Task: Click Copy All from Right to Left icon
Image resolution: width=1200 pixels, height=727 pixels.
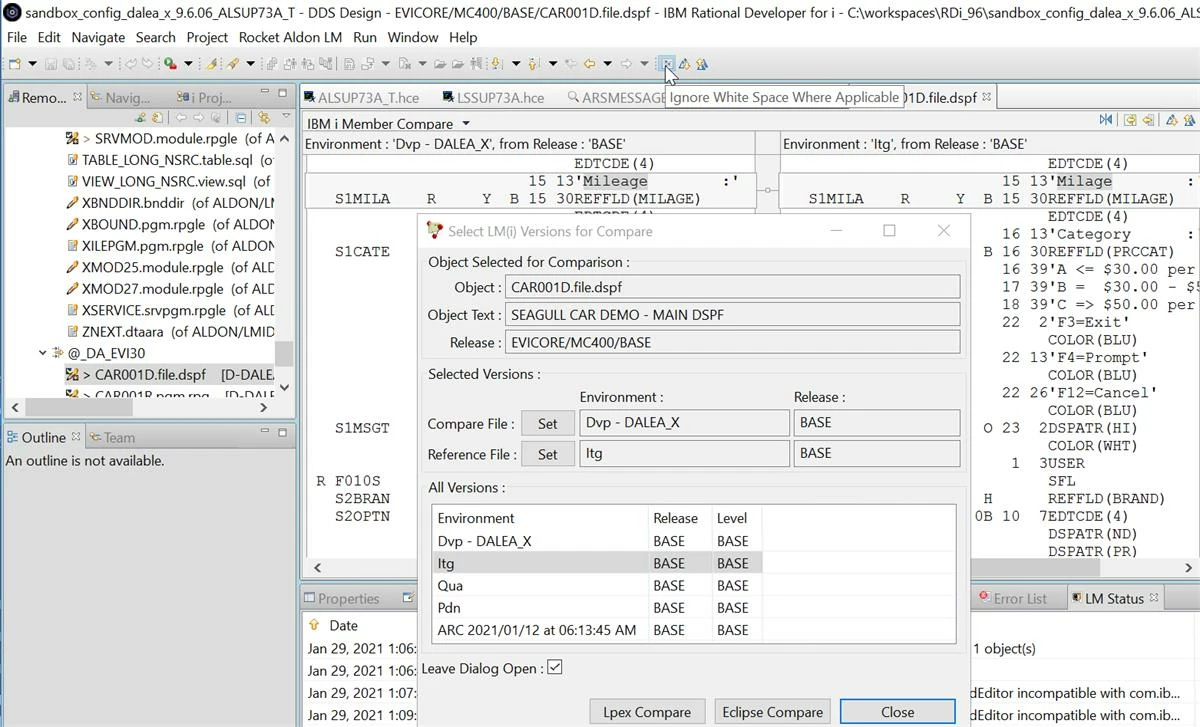Action: 1148,120
